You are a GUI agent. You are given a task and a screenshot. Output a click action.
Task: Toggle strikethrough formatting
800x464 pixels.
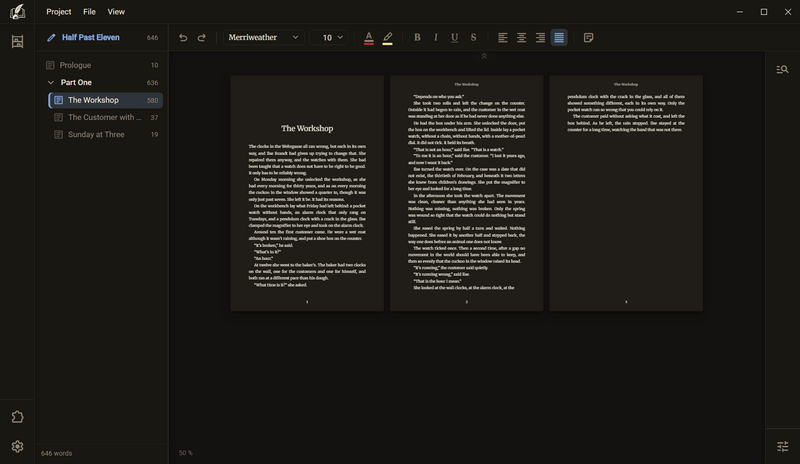473,38
